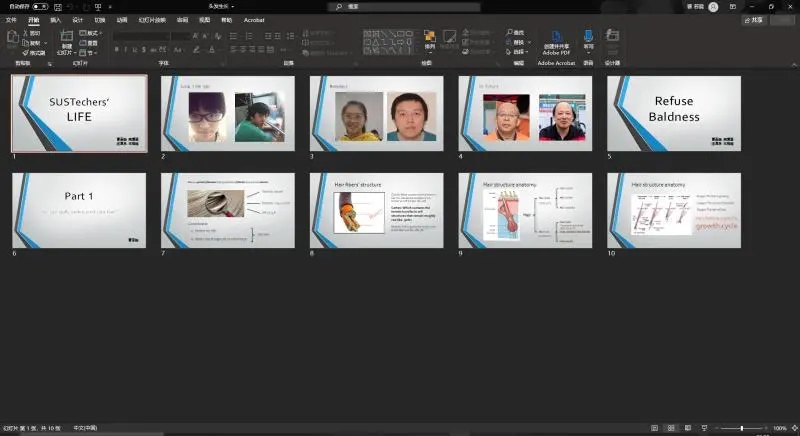
Task: Select slide 8 Hair fibers' structure thumbnail
Action: click(x=377, y=210)
